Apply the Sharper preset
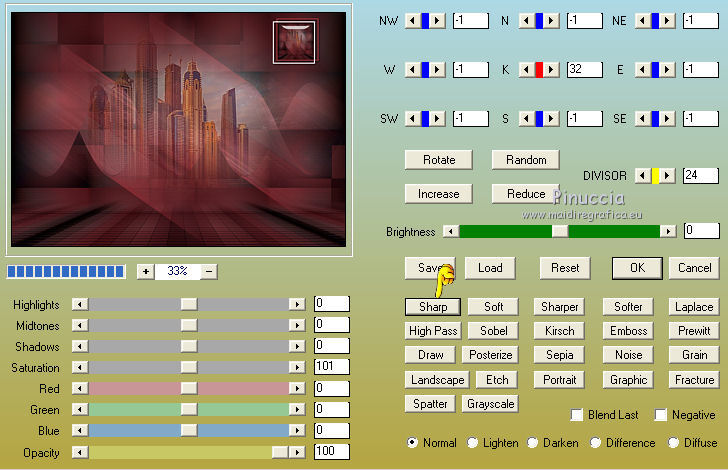Viewport: 728px width, 470px height. click(559, 307)
